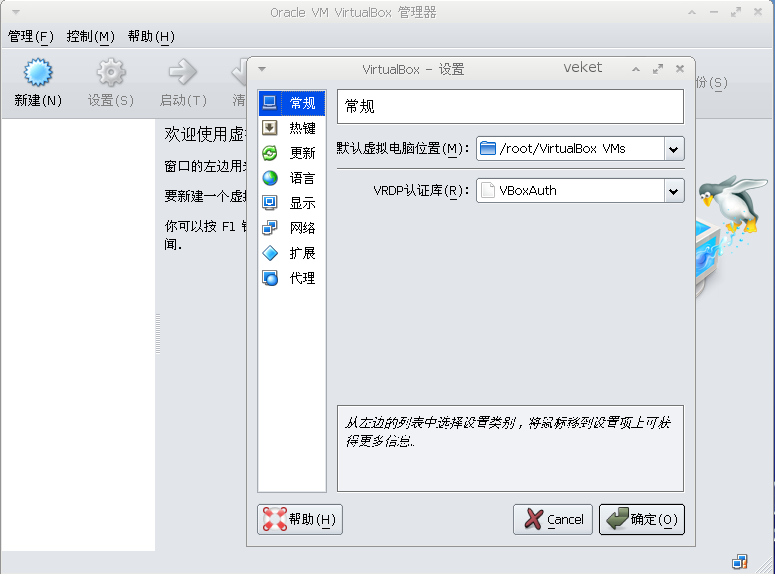Click the italic hint text box
775x574 pixels.
[x=510, y=448]
